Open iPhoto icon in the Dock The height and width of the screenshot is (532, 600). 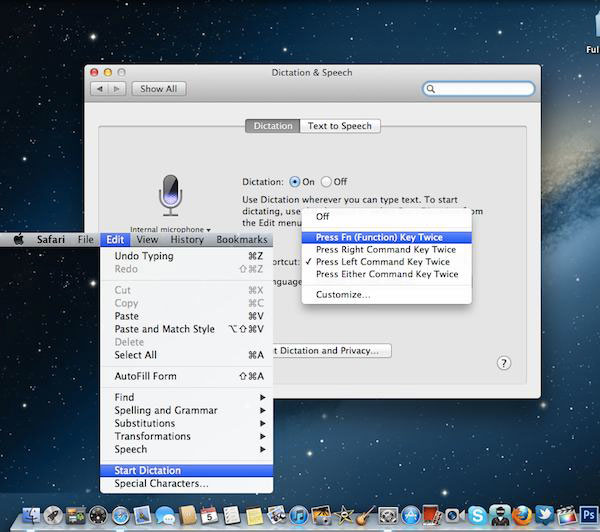coord(321,515)
